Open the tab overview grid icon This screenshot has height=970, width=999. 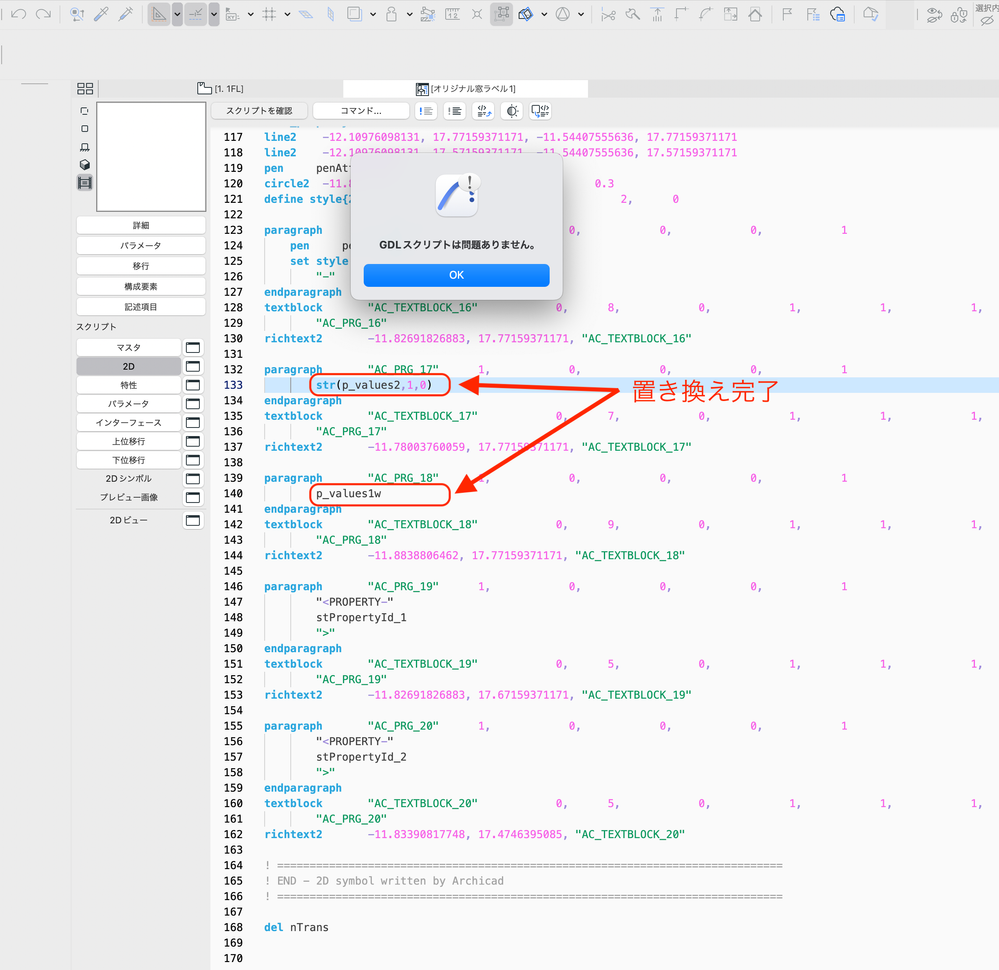pyautogui.click(x=85, y=89)
